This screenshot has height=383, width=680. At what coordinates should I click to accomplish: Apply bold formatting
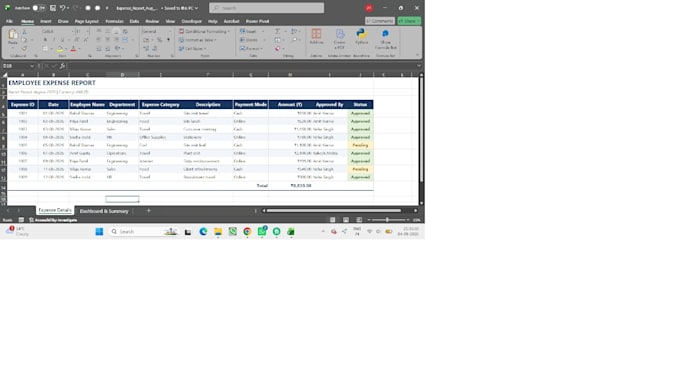(x=45, y=40)
